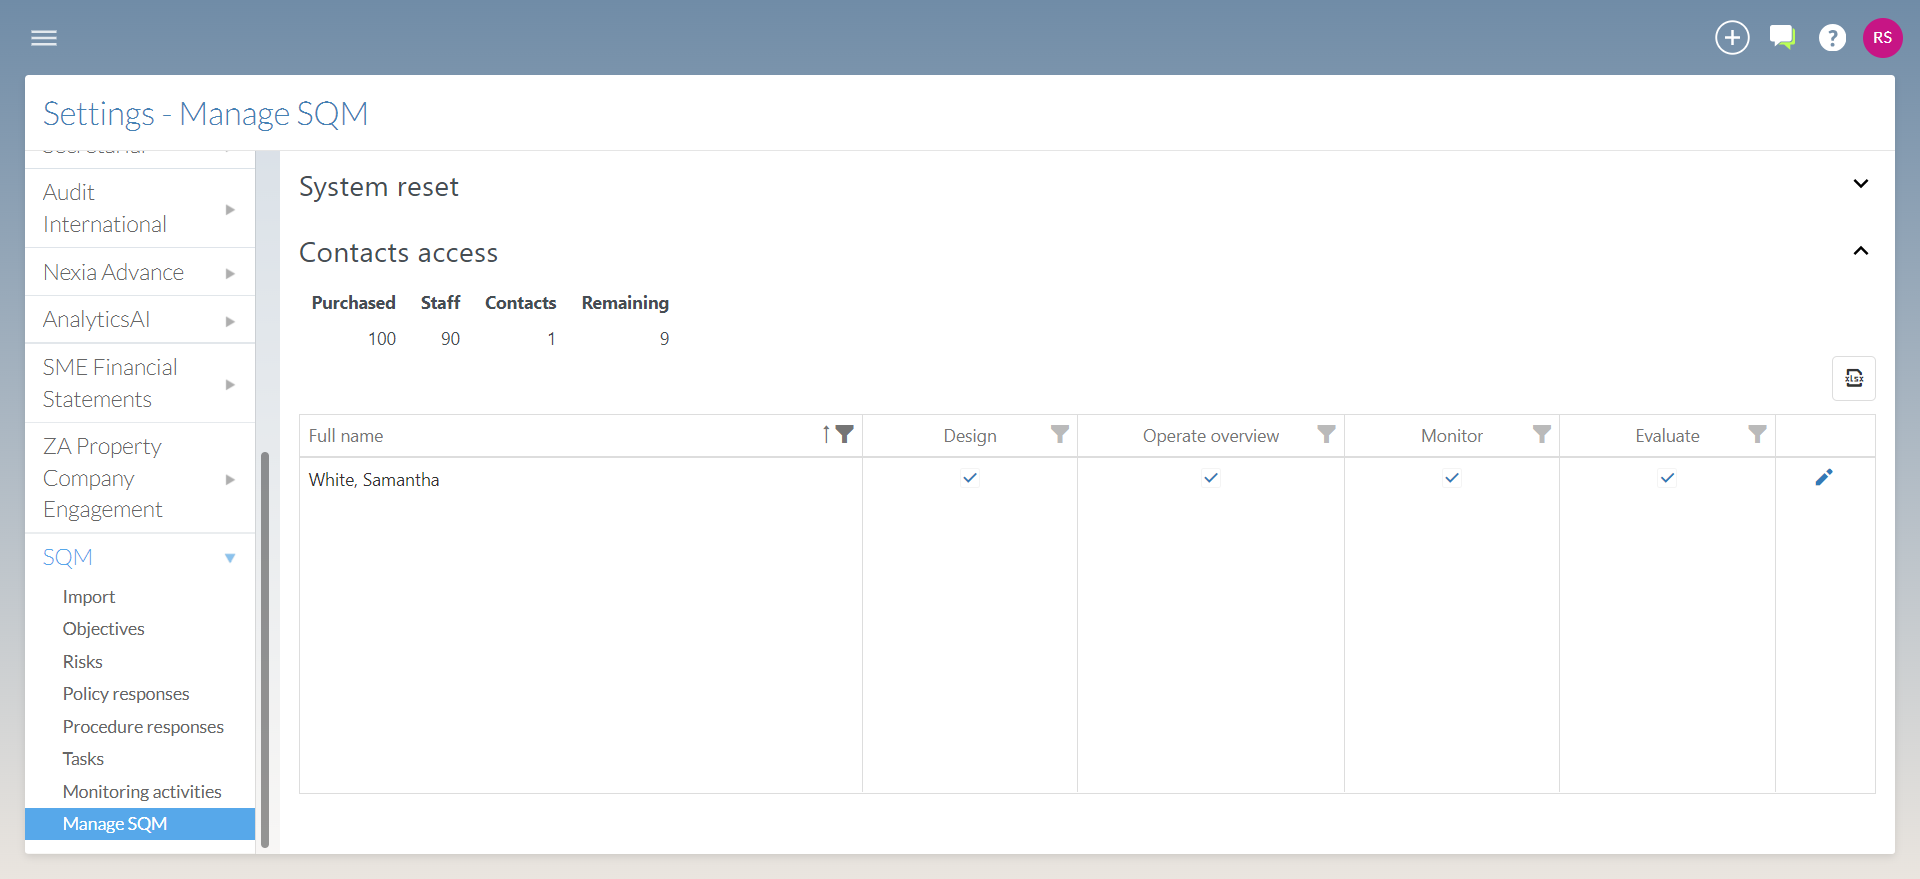The width and height of the screenshot is (1920, 879).
Task: Open the RS user profile avatar
Action: [1882, 38]
